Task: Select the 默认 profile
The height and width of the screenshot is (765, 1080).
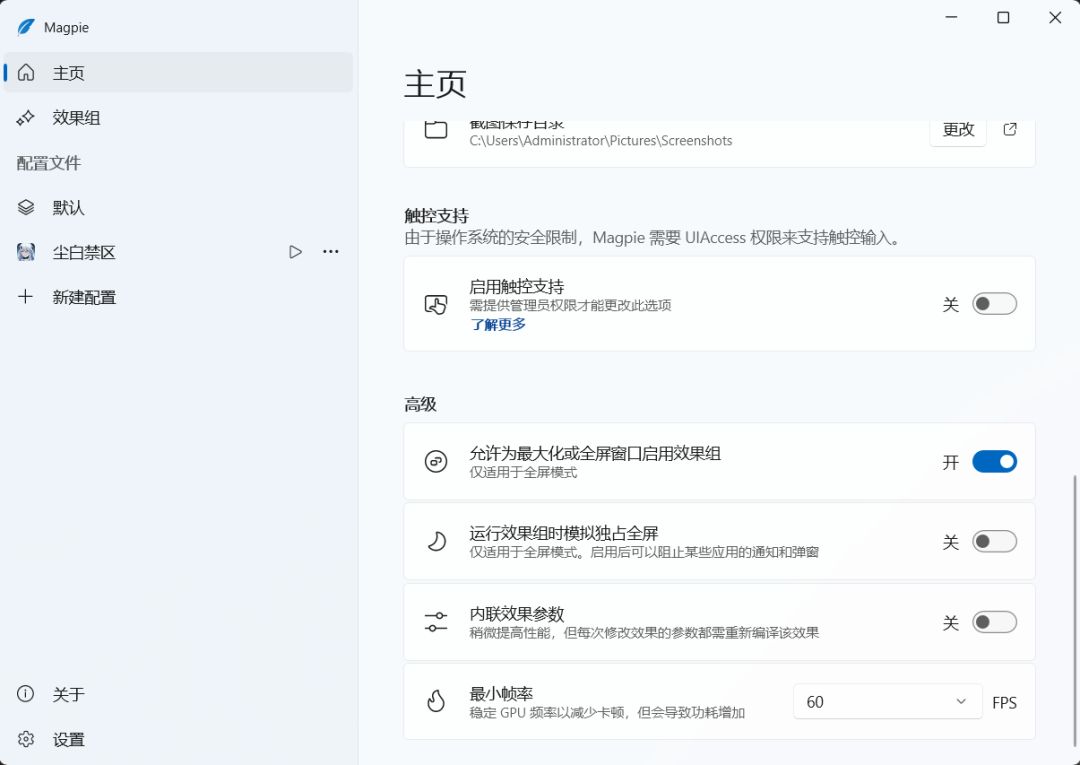Action: (x=178, y=207)
